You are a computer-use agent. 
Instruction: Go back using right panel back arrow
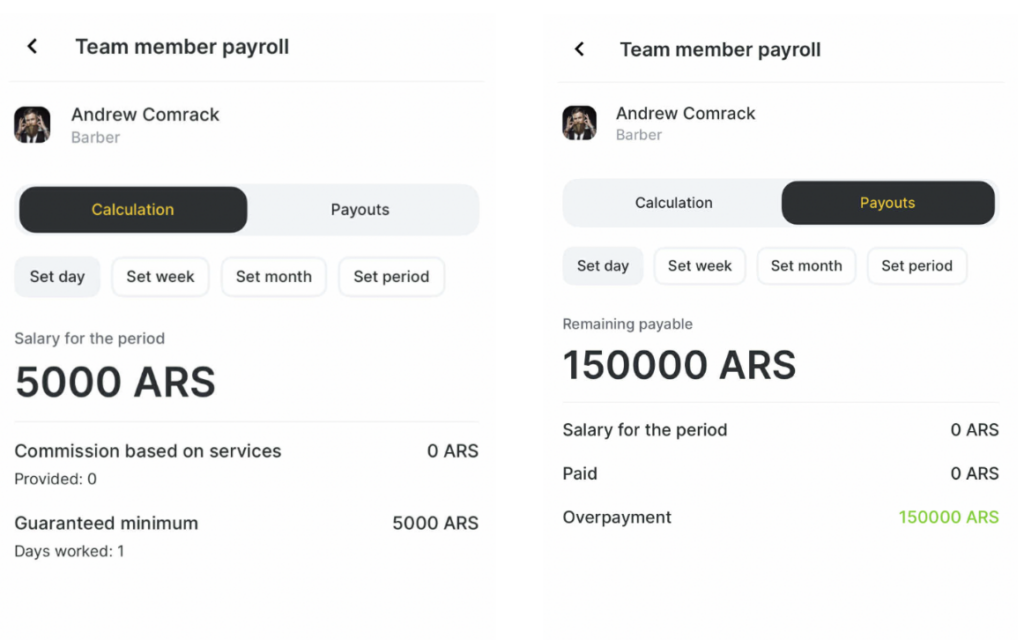(579, 49)
